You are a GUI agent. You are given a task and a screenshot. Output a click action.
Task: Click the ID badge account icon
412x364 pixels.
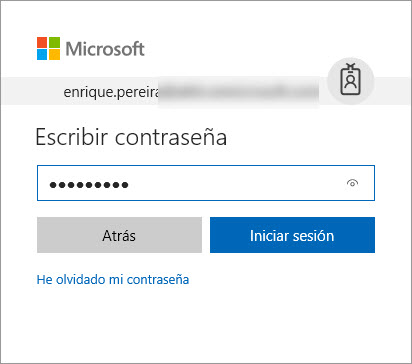point(350,80)
